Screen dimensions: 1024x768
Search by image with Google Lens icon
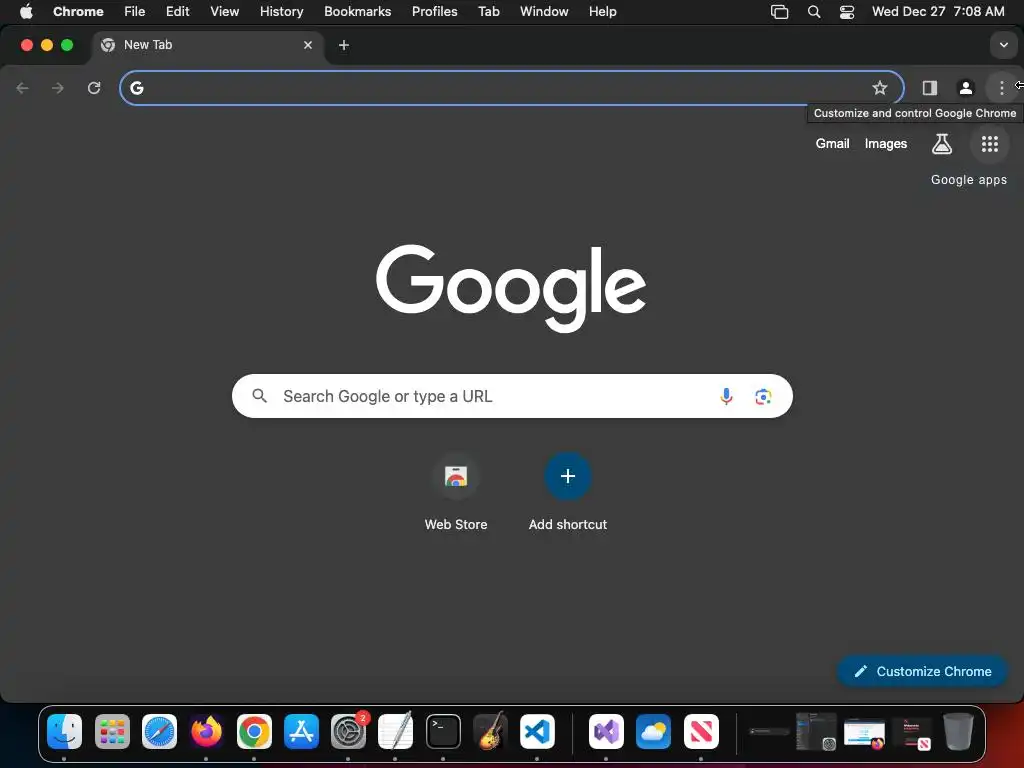point(763,396)
